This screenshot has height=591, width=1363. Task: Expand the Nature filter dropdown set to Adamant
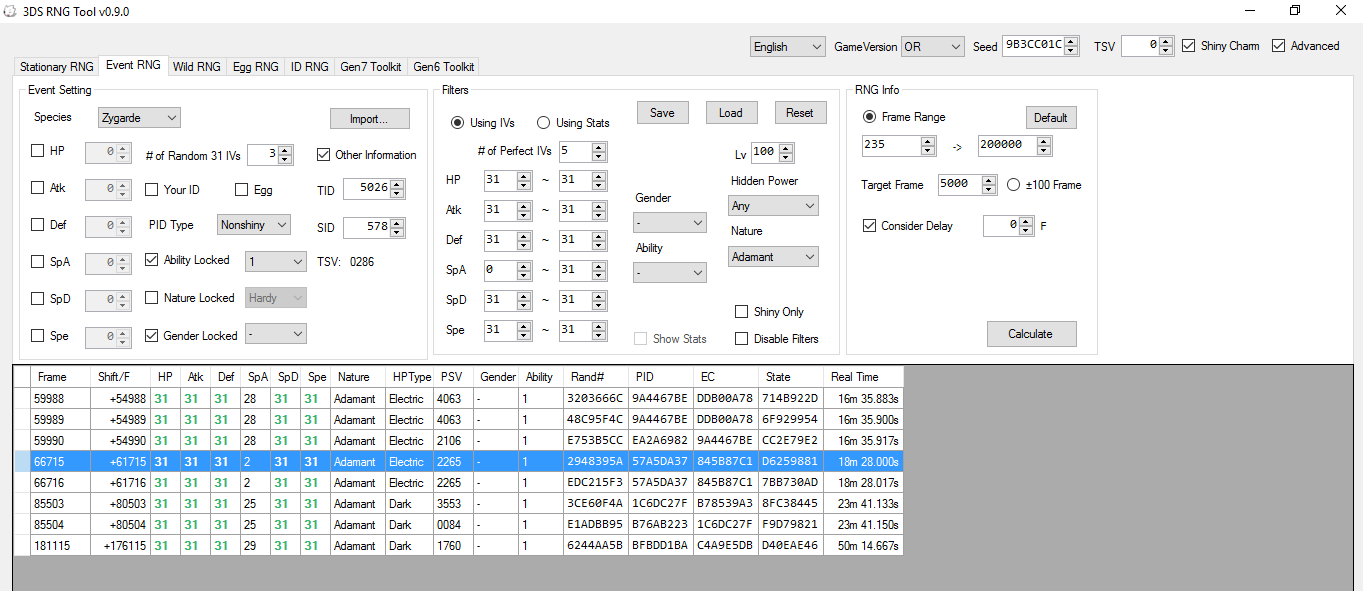773,257
